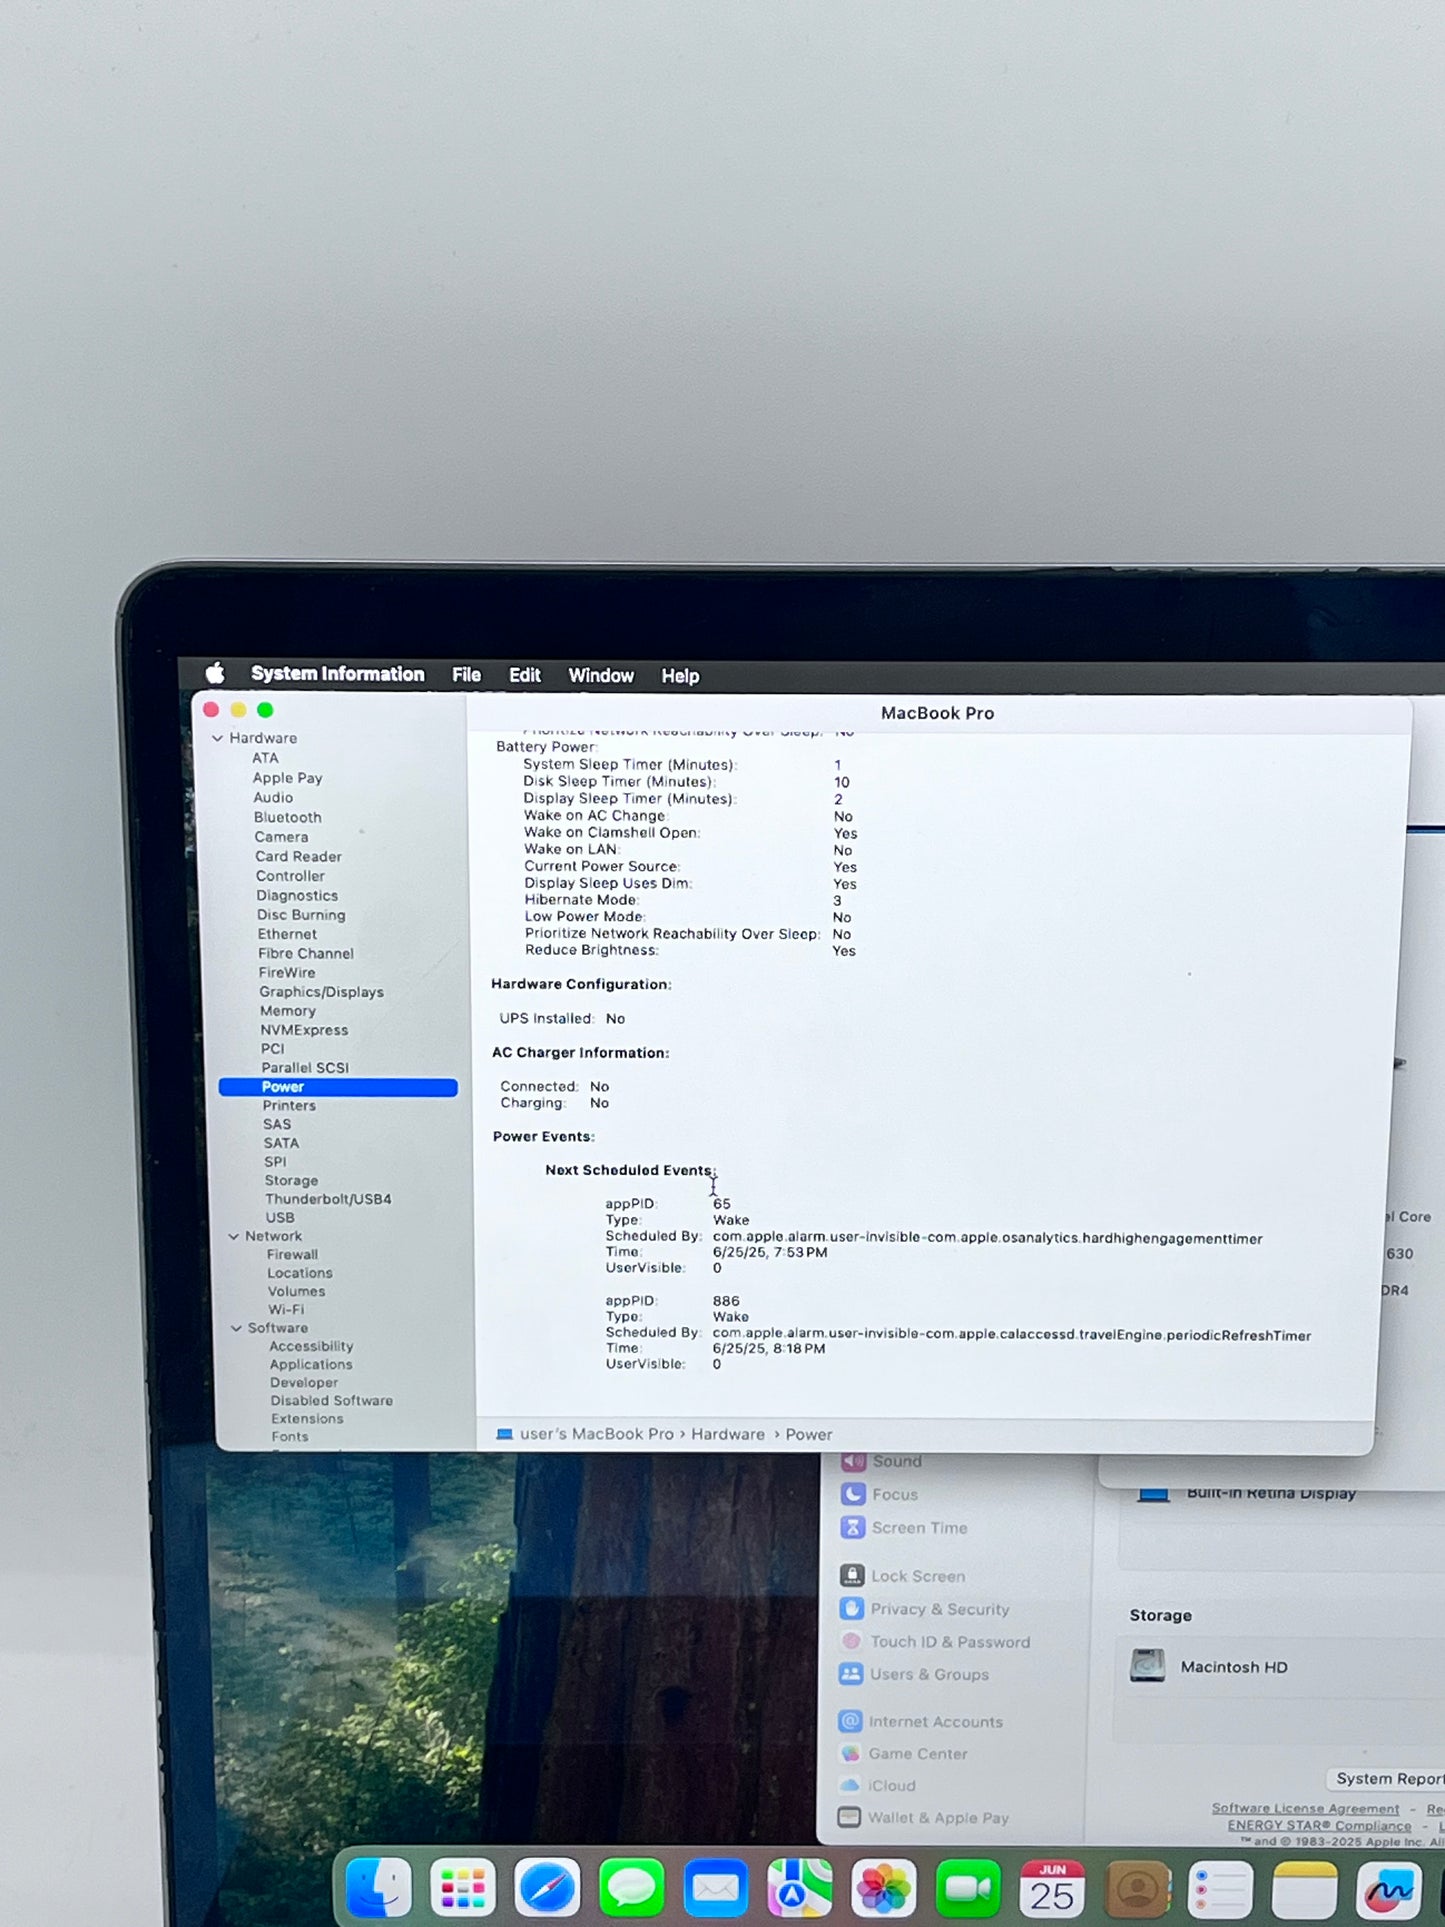Open Freeform app in the Dock
Image resolution: width=1445 pixels, height=1927 pixels.
pos(1389,1889)
